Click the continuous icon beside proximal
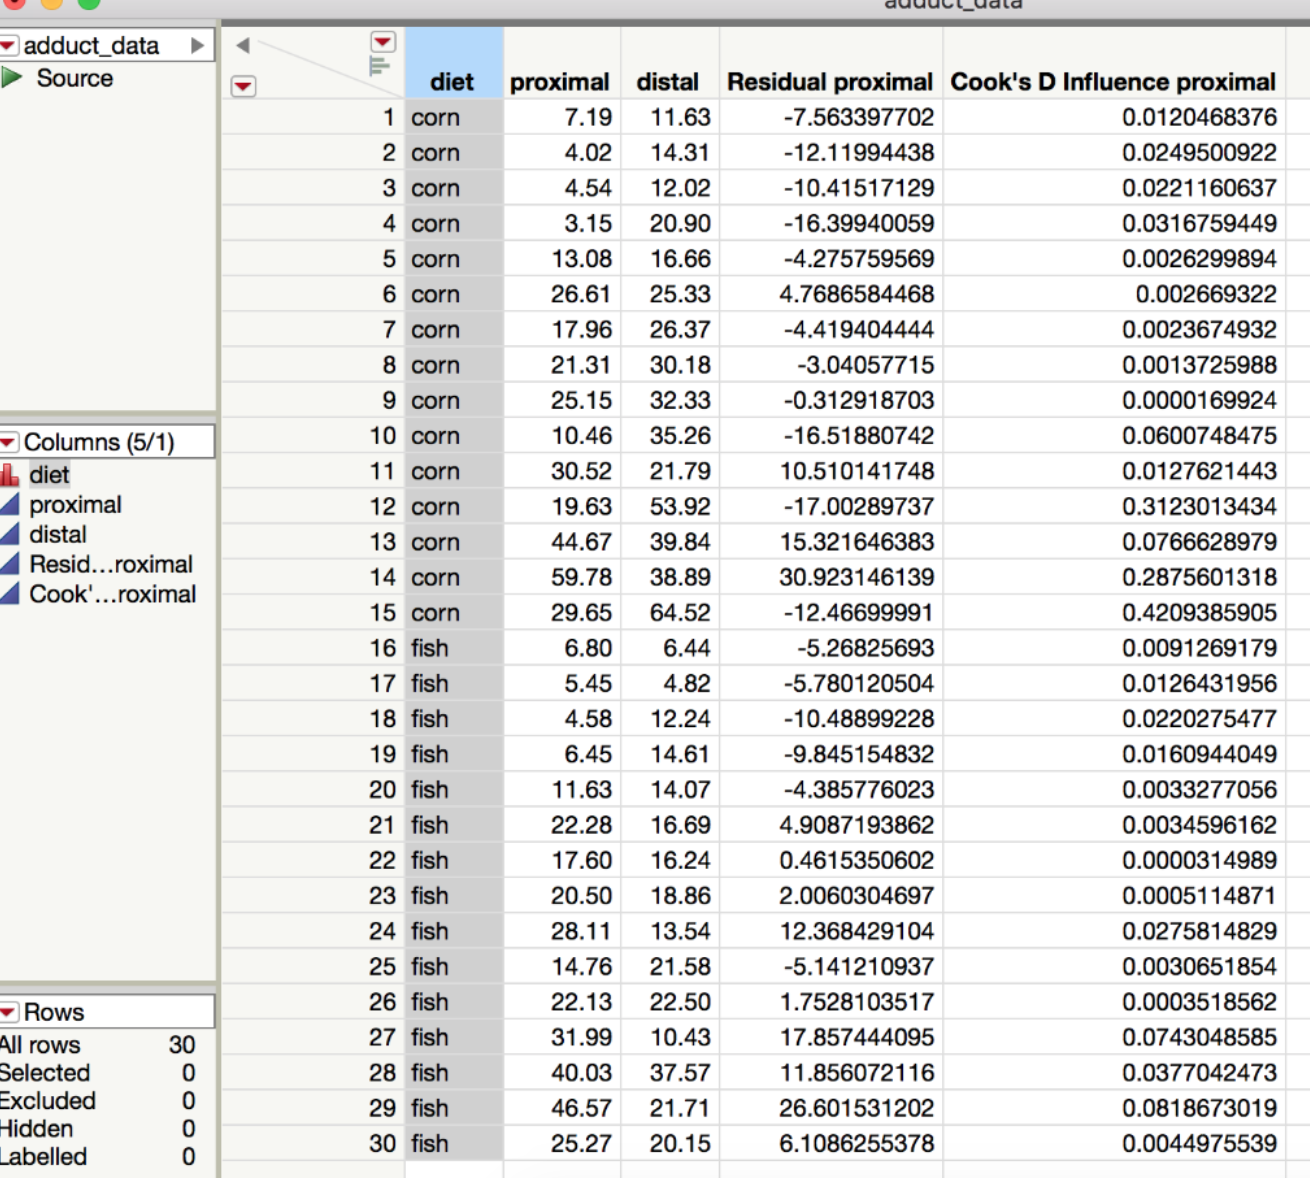The width and height of the screenshot is (1310, 1178). click(x=10, y=505)
